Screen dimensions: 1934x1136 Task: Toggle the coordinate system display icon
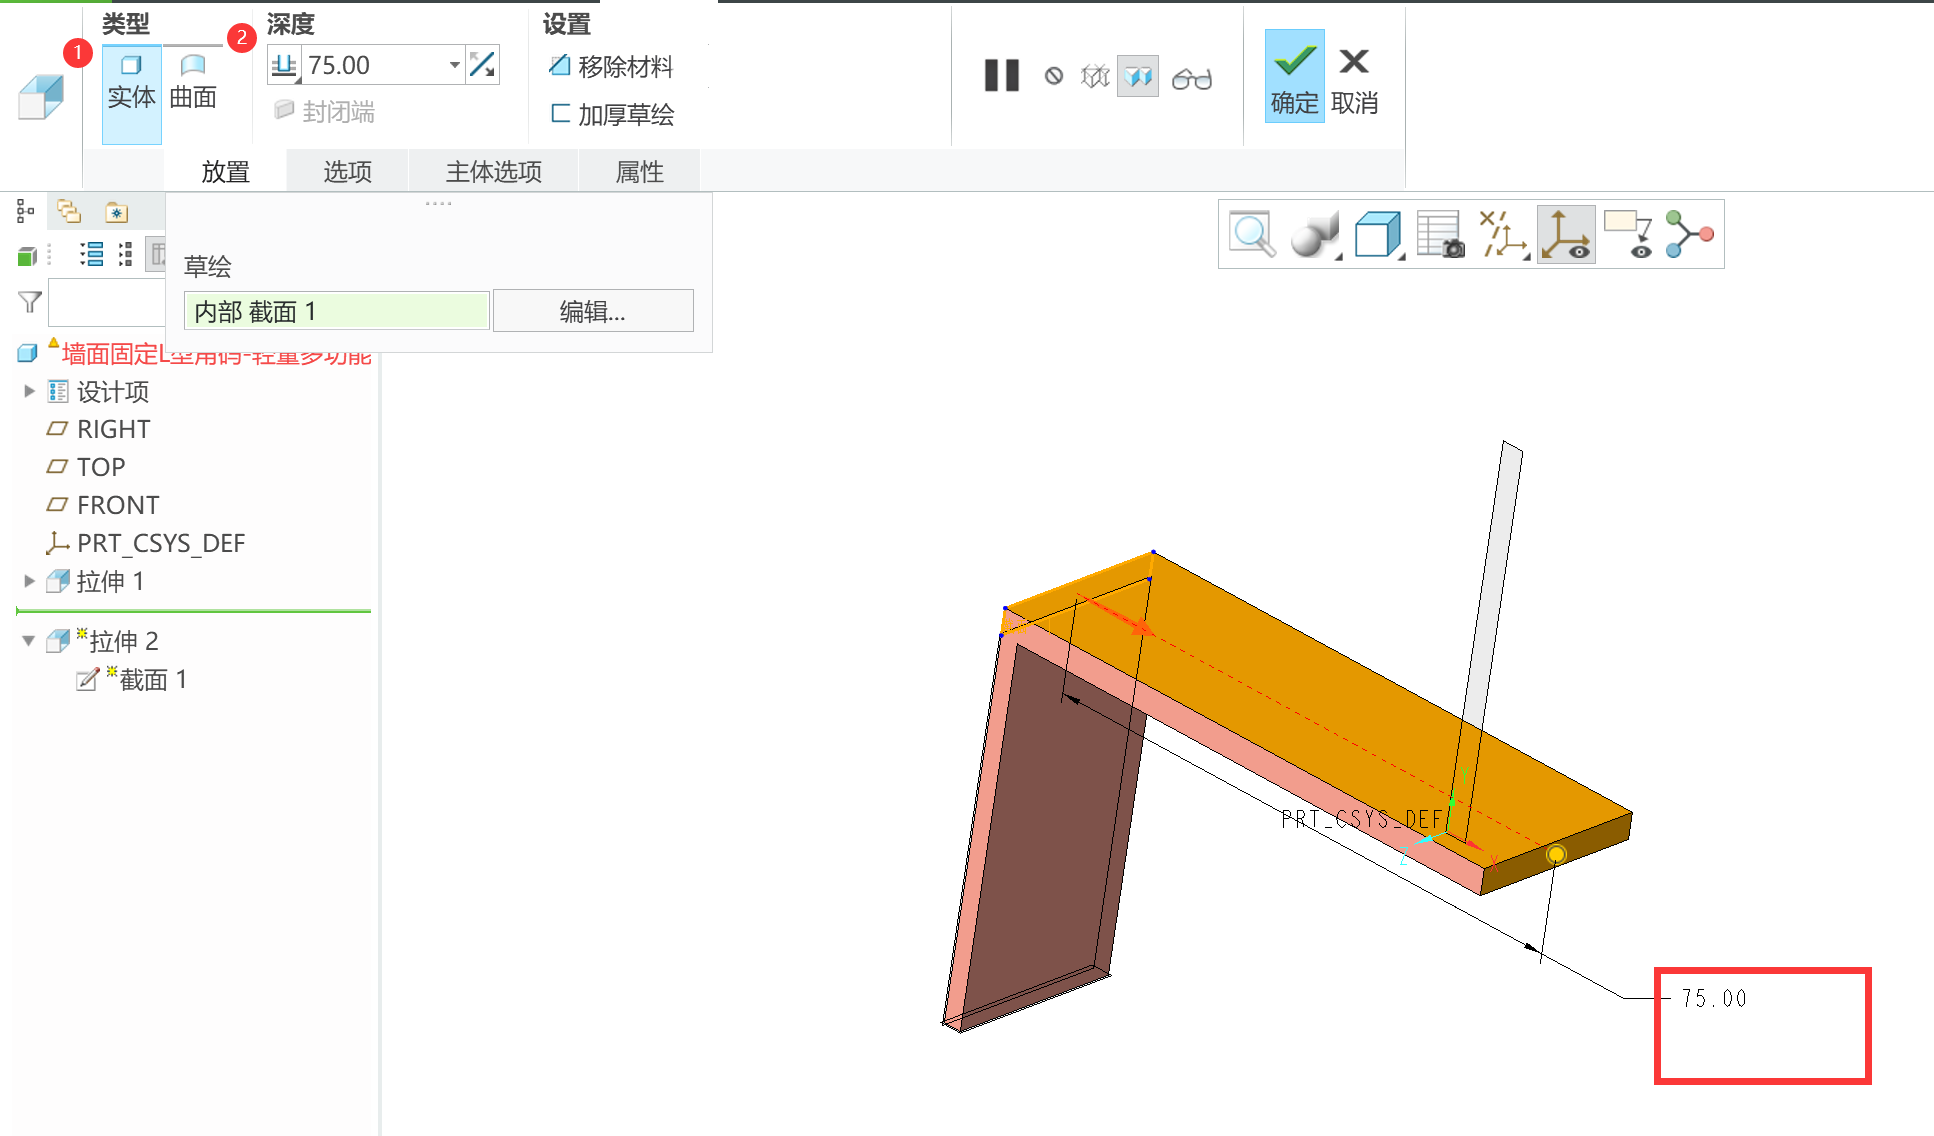point(1565,235)
